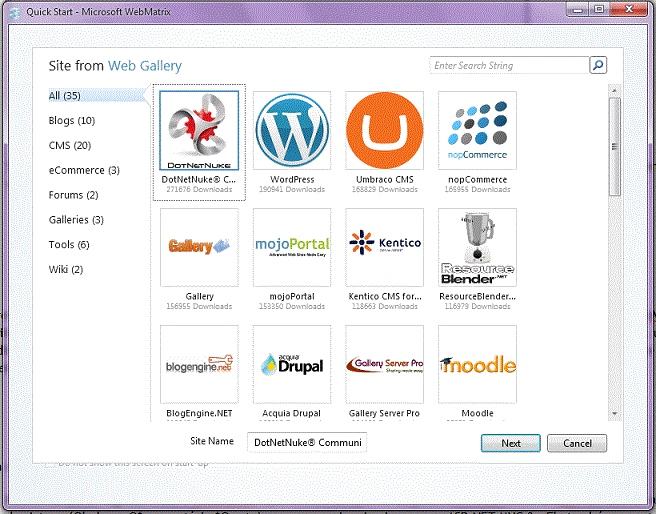The height and width of the screenshot is (514, 656).
Task: Focus the Site Name text field
Action: [x=307, y=442]
